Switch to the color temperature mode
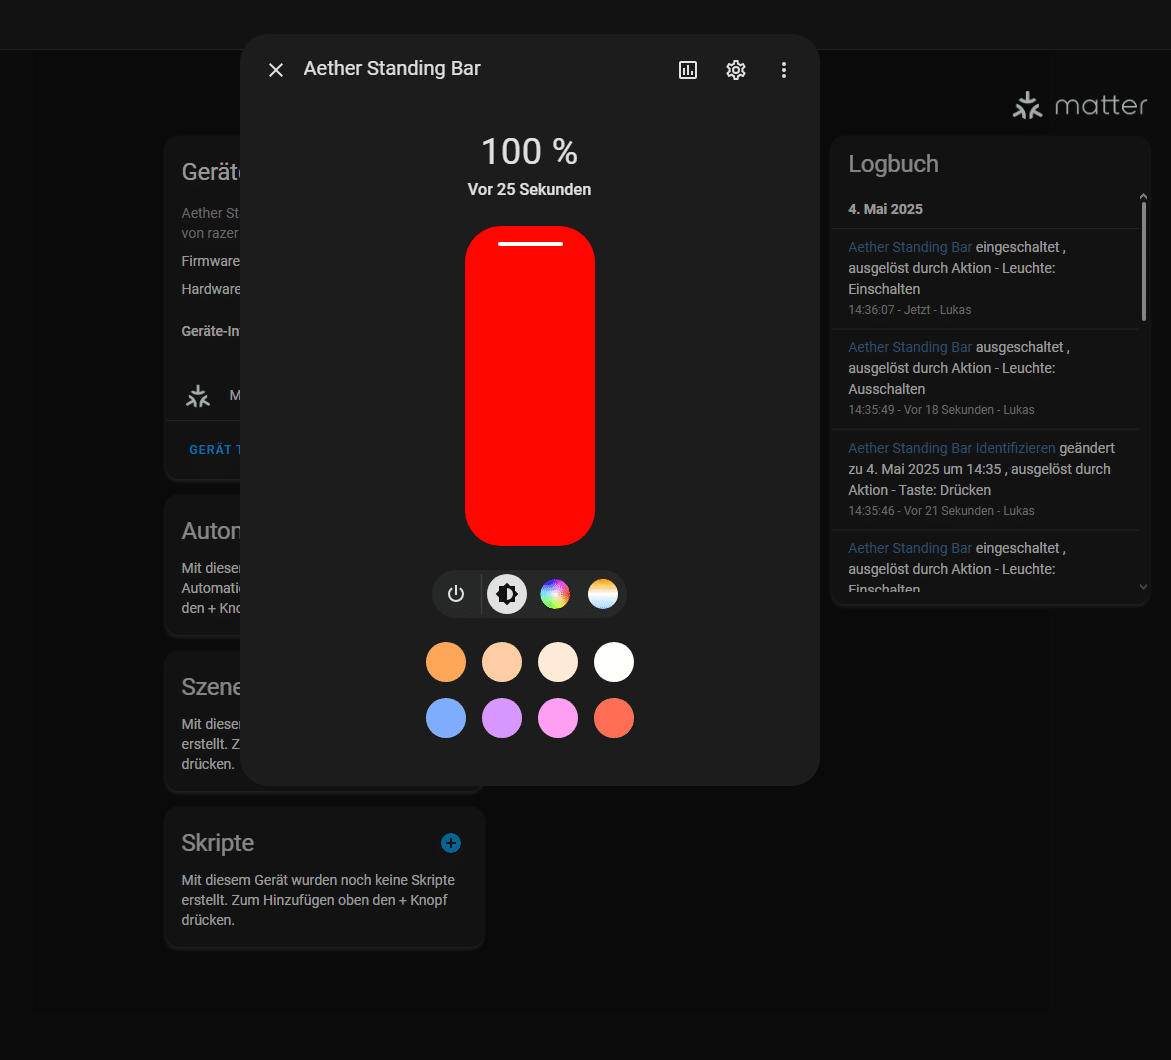The image size is (1171, 1060). pos(603,594)
